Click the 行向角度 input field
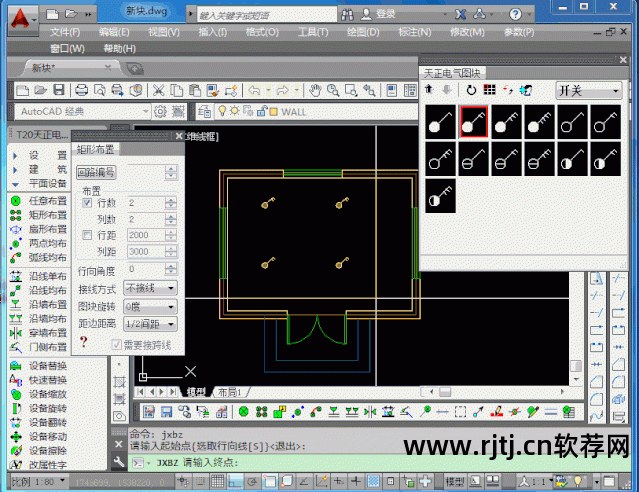The image size is (639, 492). [146, 269]
